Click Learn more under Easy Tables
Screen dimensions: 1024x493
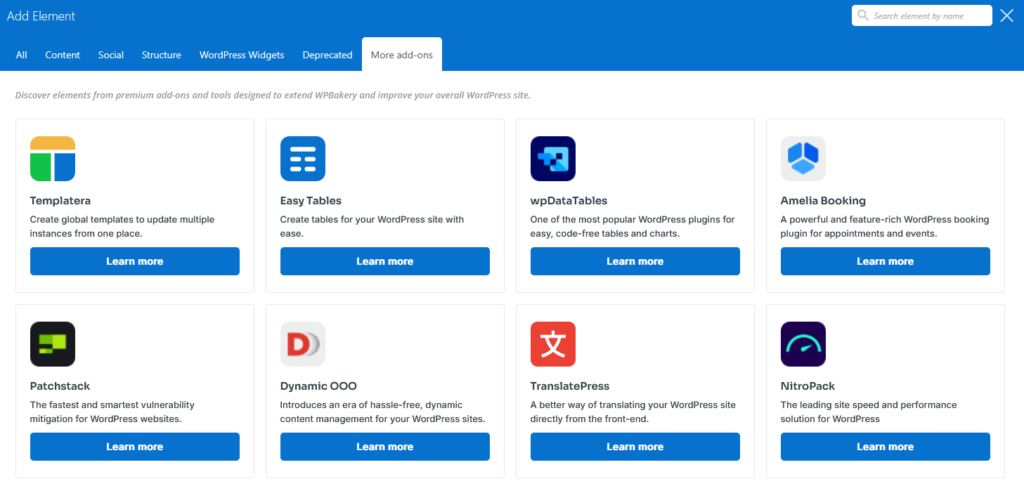coord(385,261)
